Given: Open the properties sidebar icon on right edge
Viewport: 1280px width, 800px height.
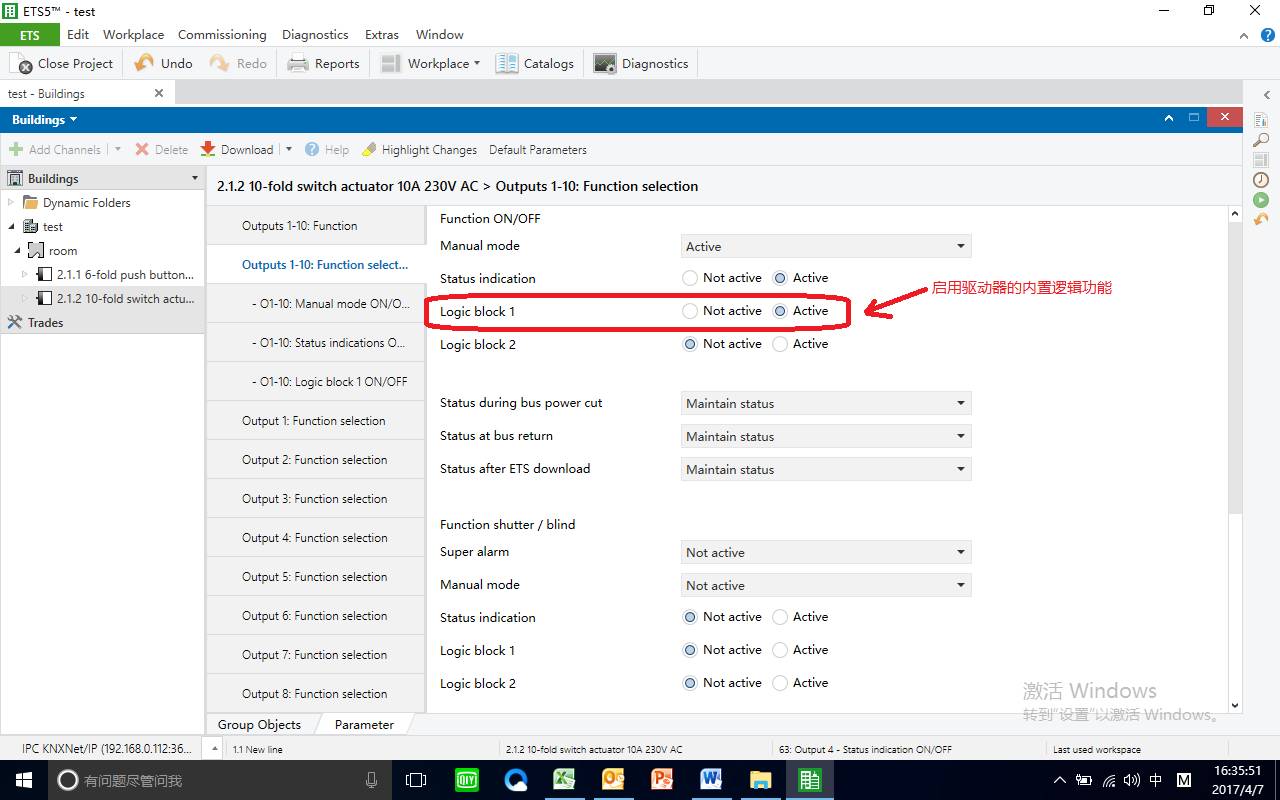Looking at the screenshot, I should point(1261,120).
